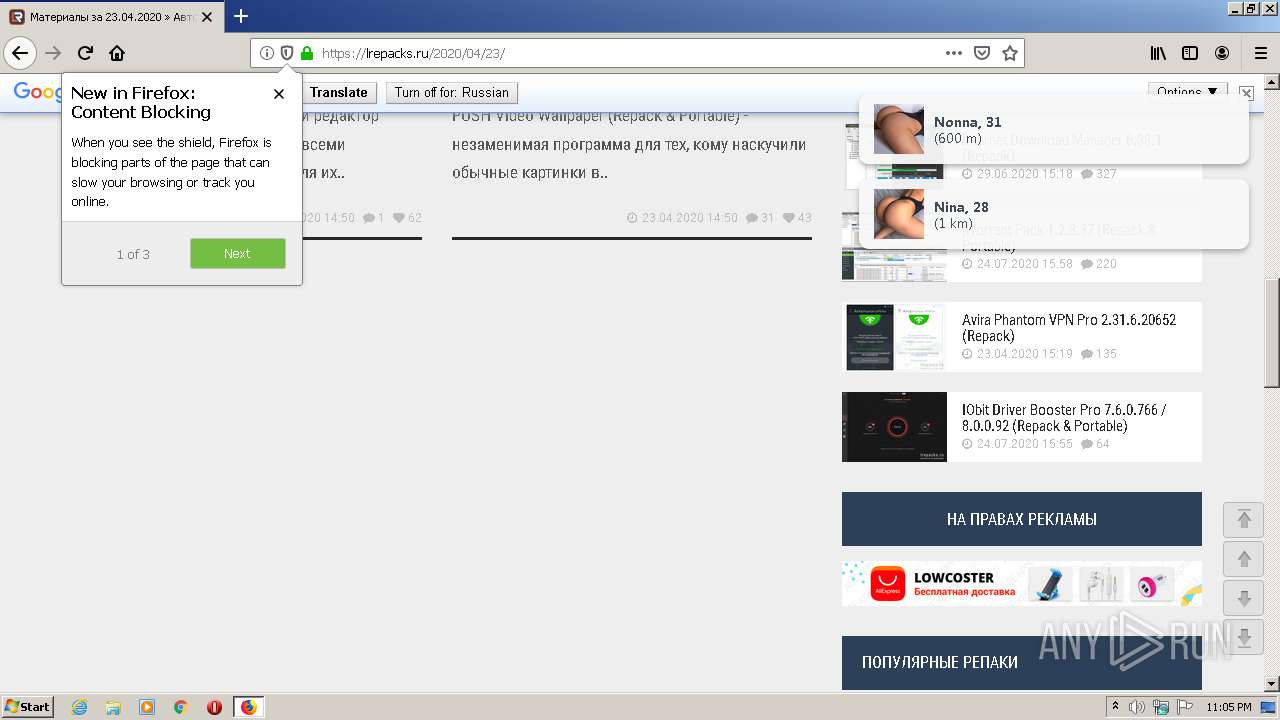The height and width of the screenshot is (720, 1280).
Task: Open the content blocking shield icon
Action: click(x=286, y=53)
